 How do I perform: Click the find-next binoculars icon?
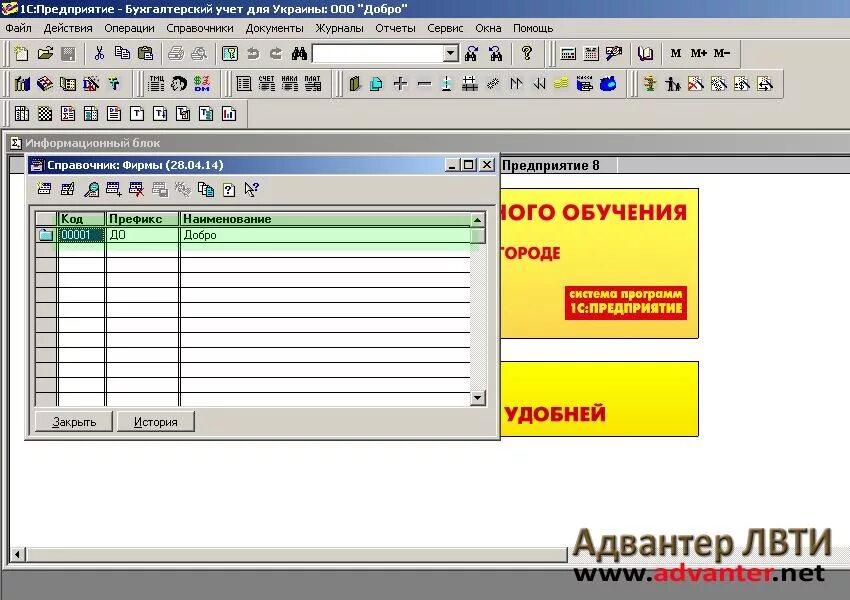click(x=472, y=53)
